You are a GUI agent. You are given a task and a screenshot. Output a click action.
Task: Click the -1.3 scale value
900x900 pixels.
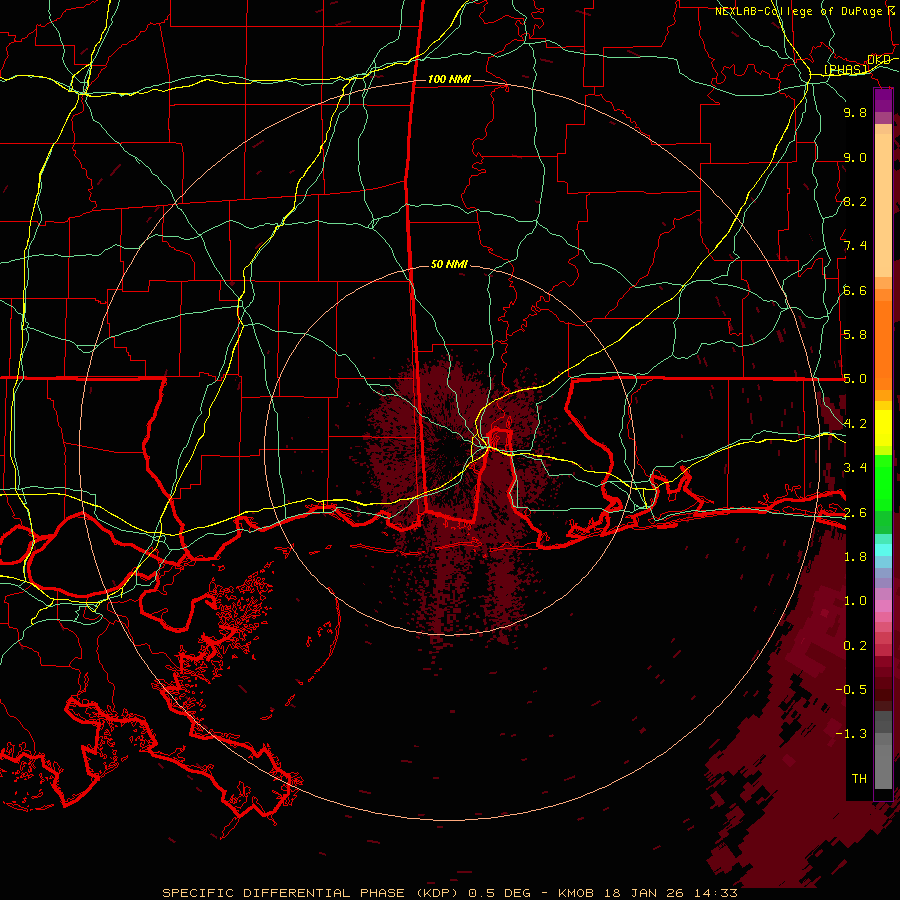tap(851, 734)
